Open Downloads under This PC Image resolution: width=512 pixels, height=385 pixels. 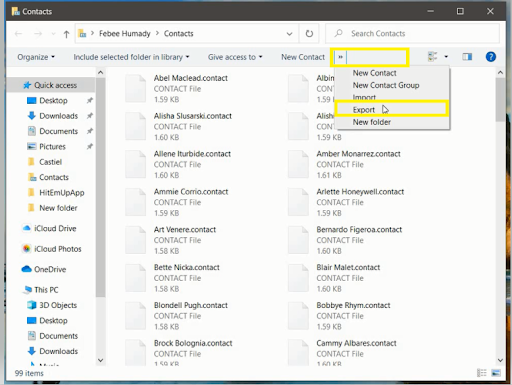click(59, 351)
